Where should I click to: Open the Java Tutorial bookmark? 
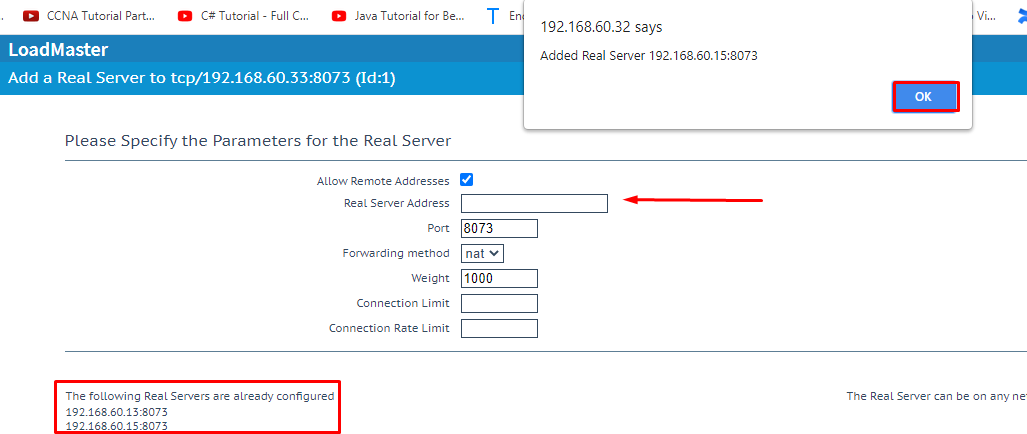(x=410, y=16)
